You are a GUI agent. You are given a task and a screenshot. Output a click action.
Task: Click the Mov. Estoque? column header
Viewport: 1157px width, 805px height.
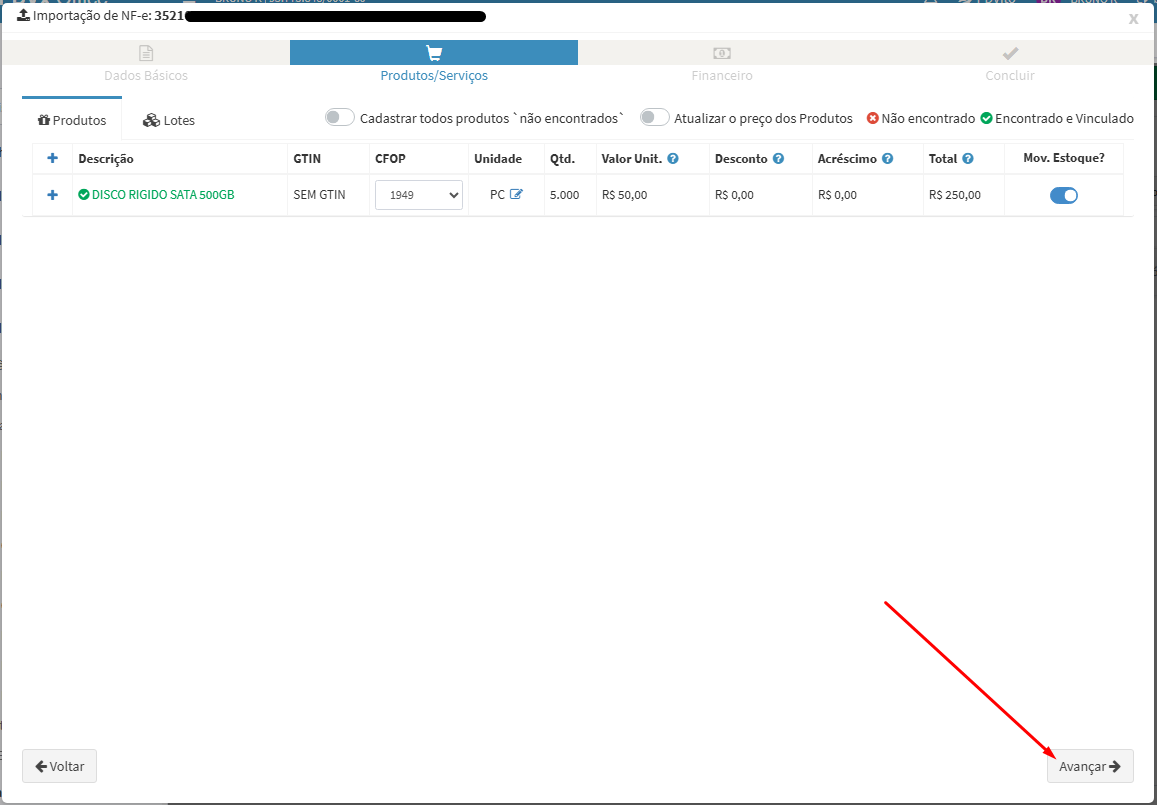[1064, 158]
